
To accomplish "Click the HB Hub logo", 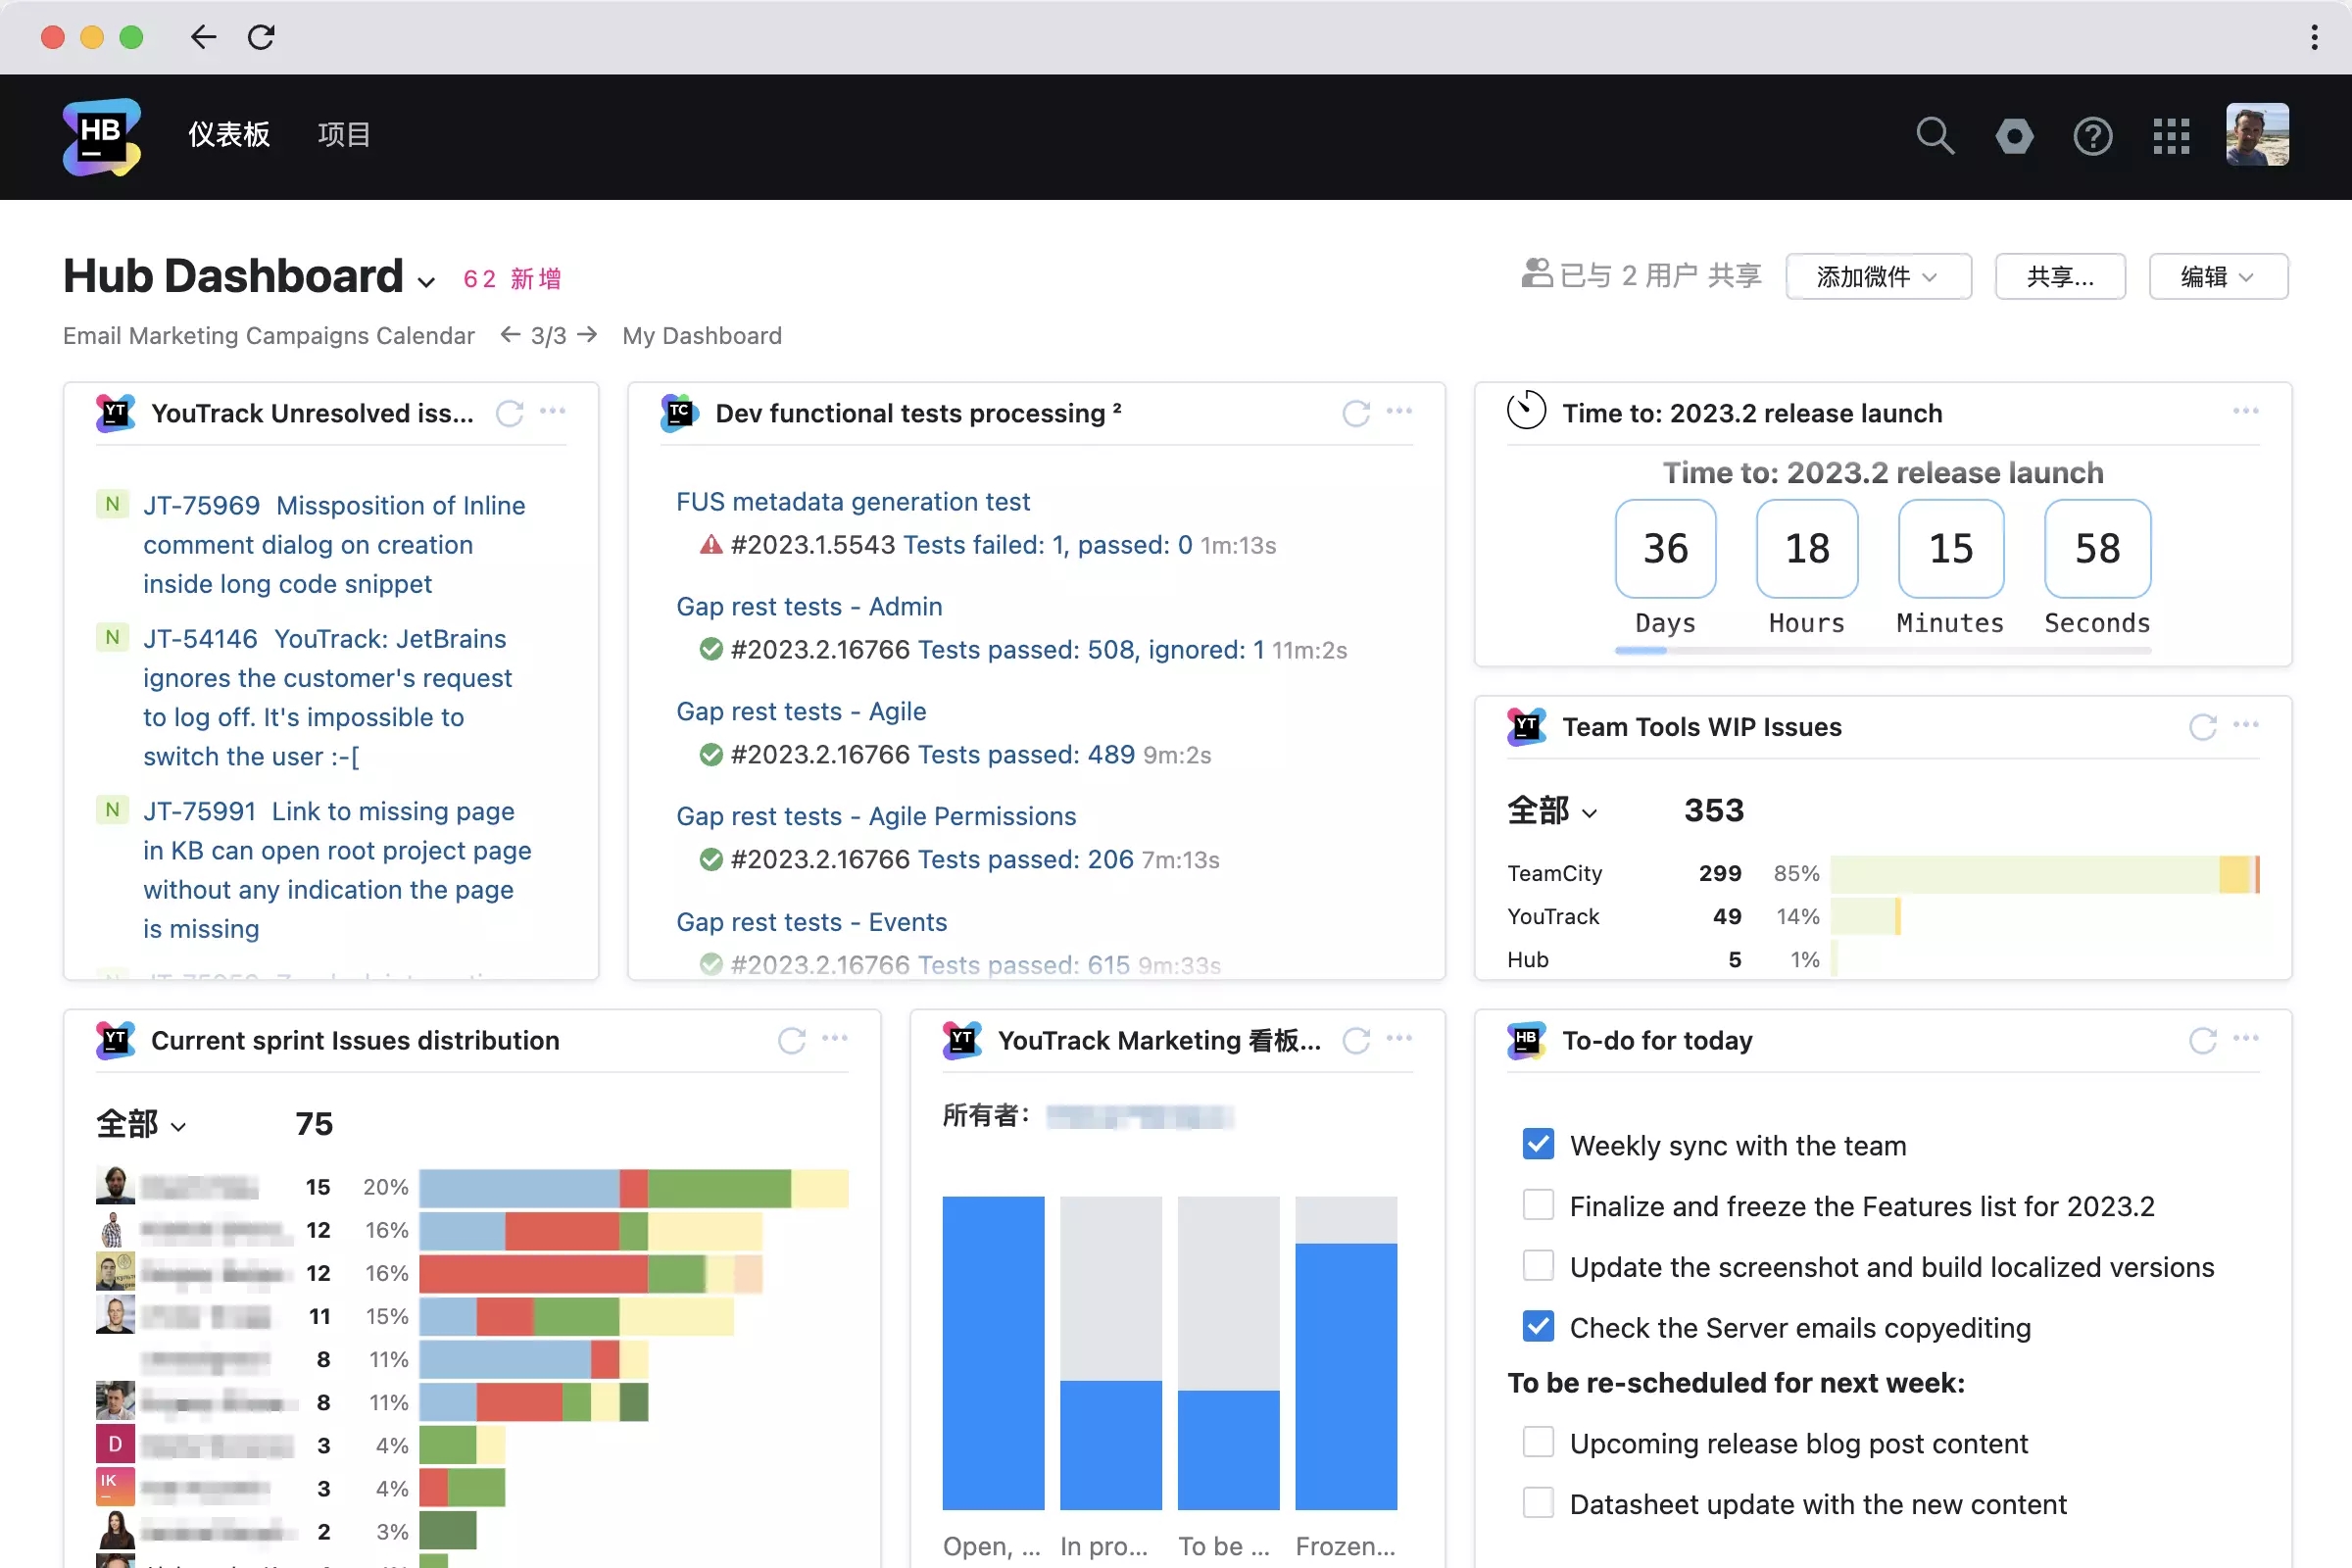I will click(x=100, y=137).
